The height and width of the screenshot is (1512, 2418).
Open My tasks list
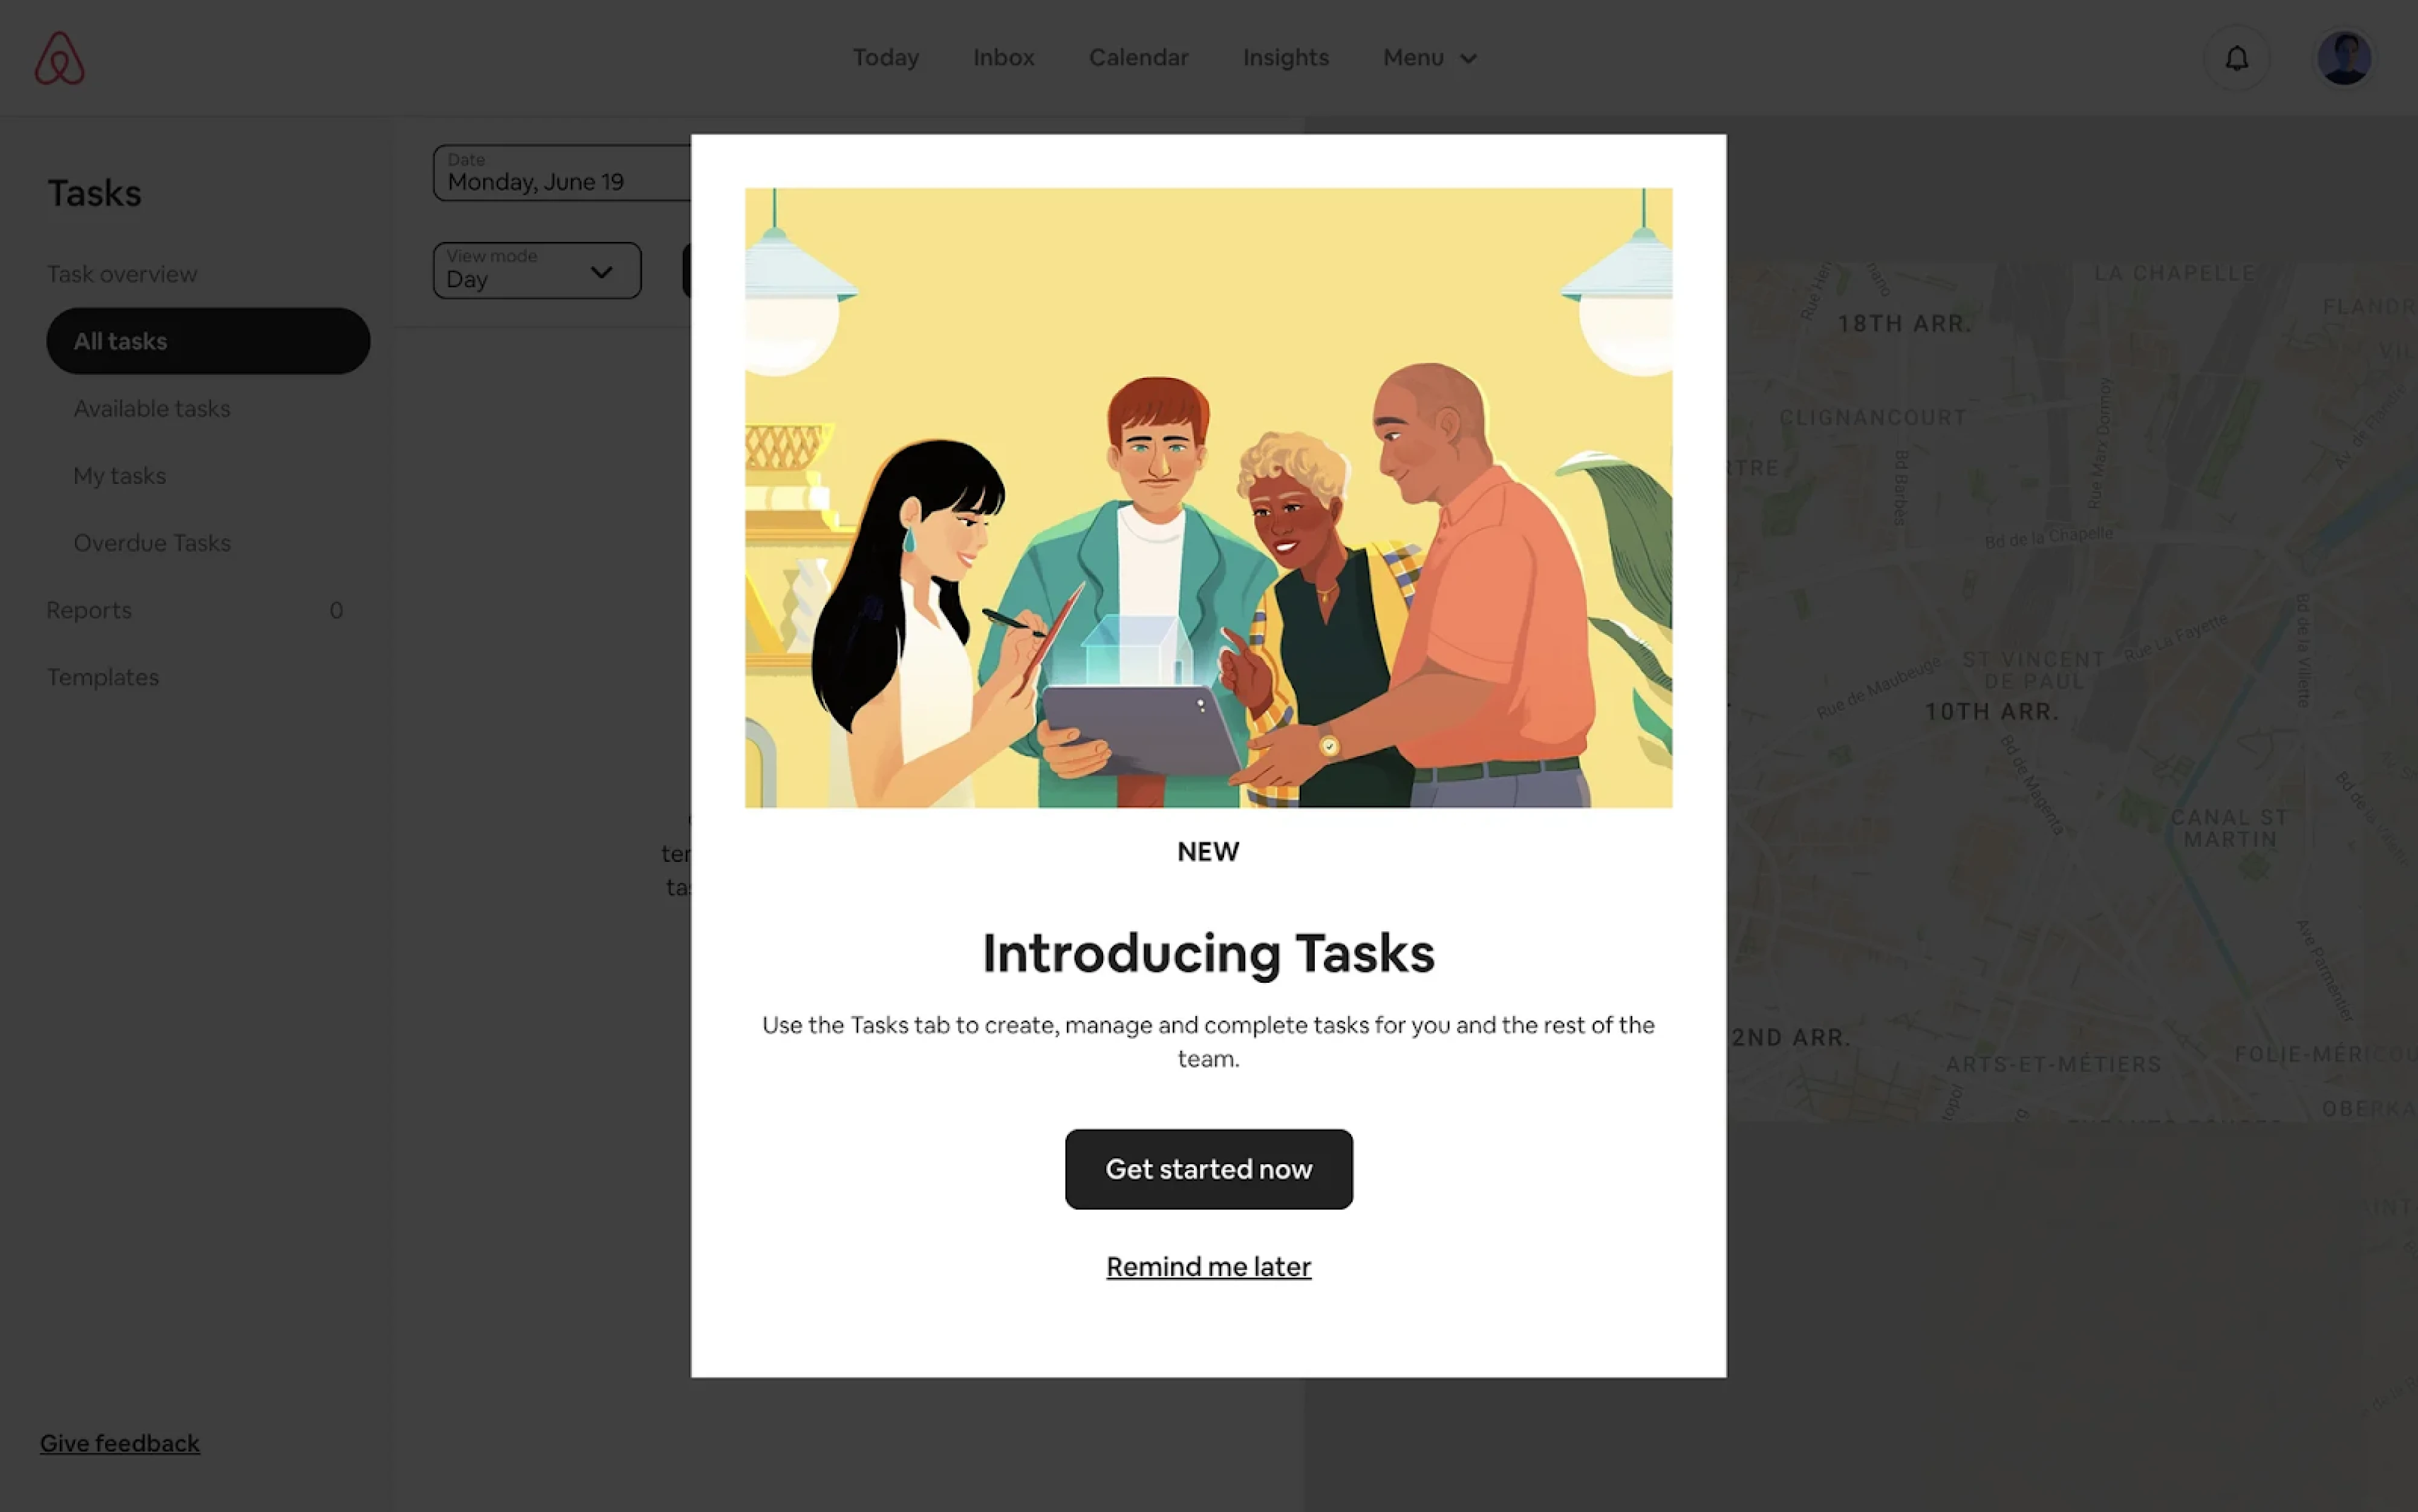click(x=119, y=475)
